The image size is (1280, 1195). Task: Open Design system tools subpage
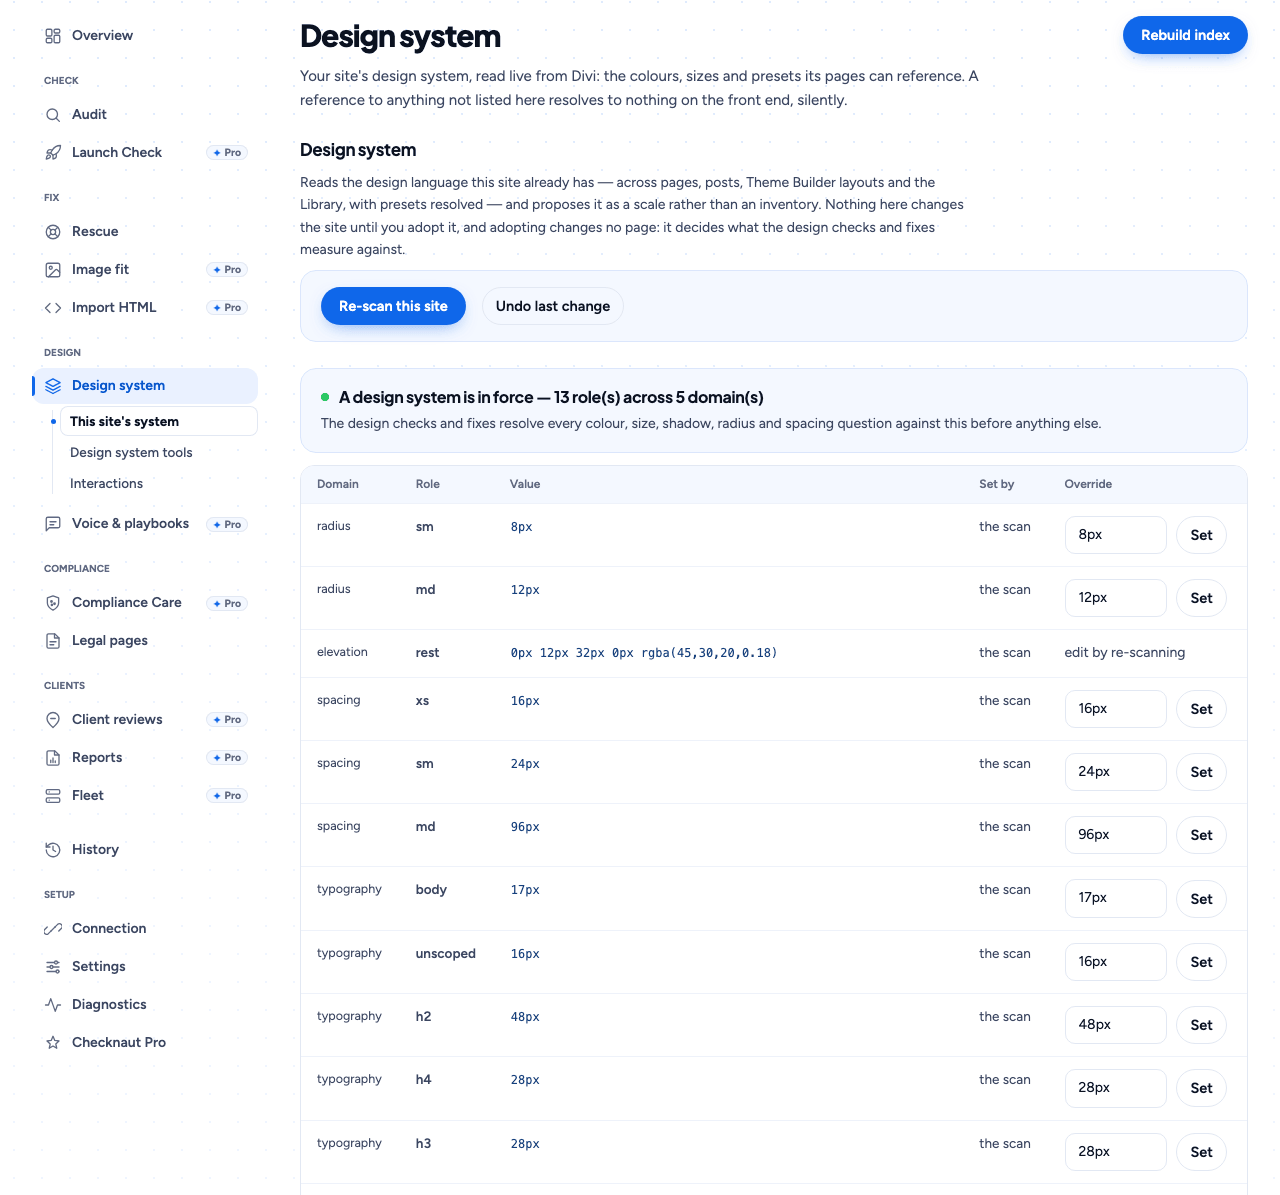pyautogui.click(x=131, y=453)
